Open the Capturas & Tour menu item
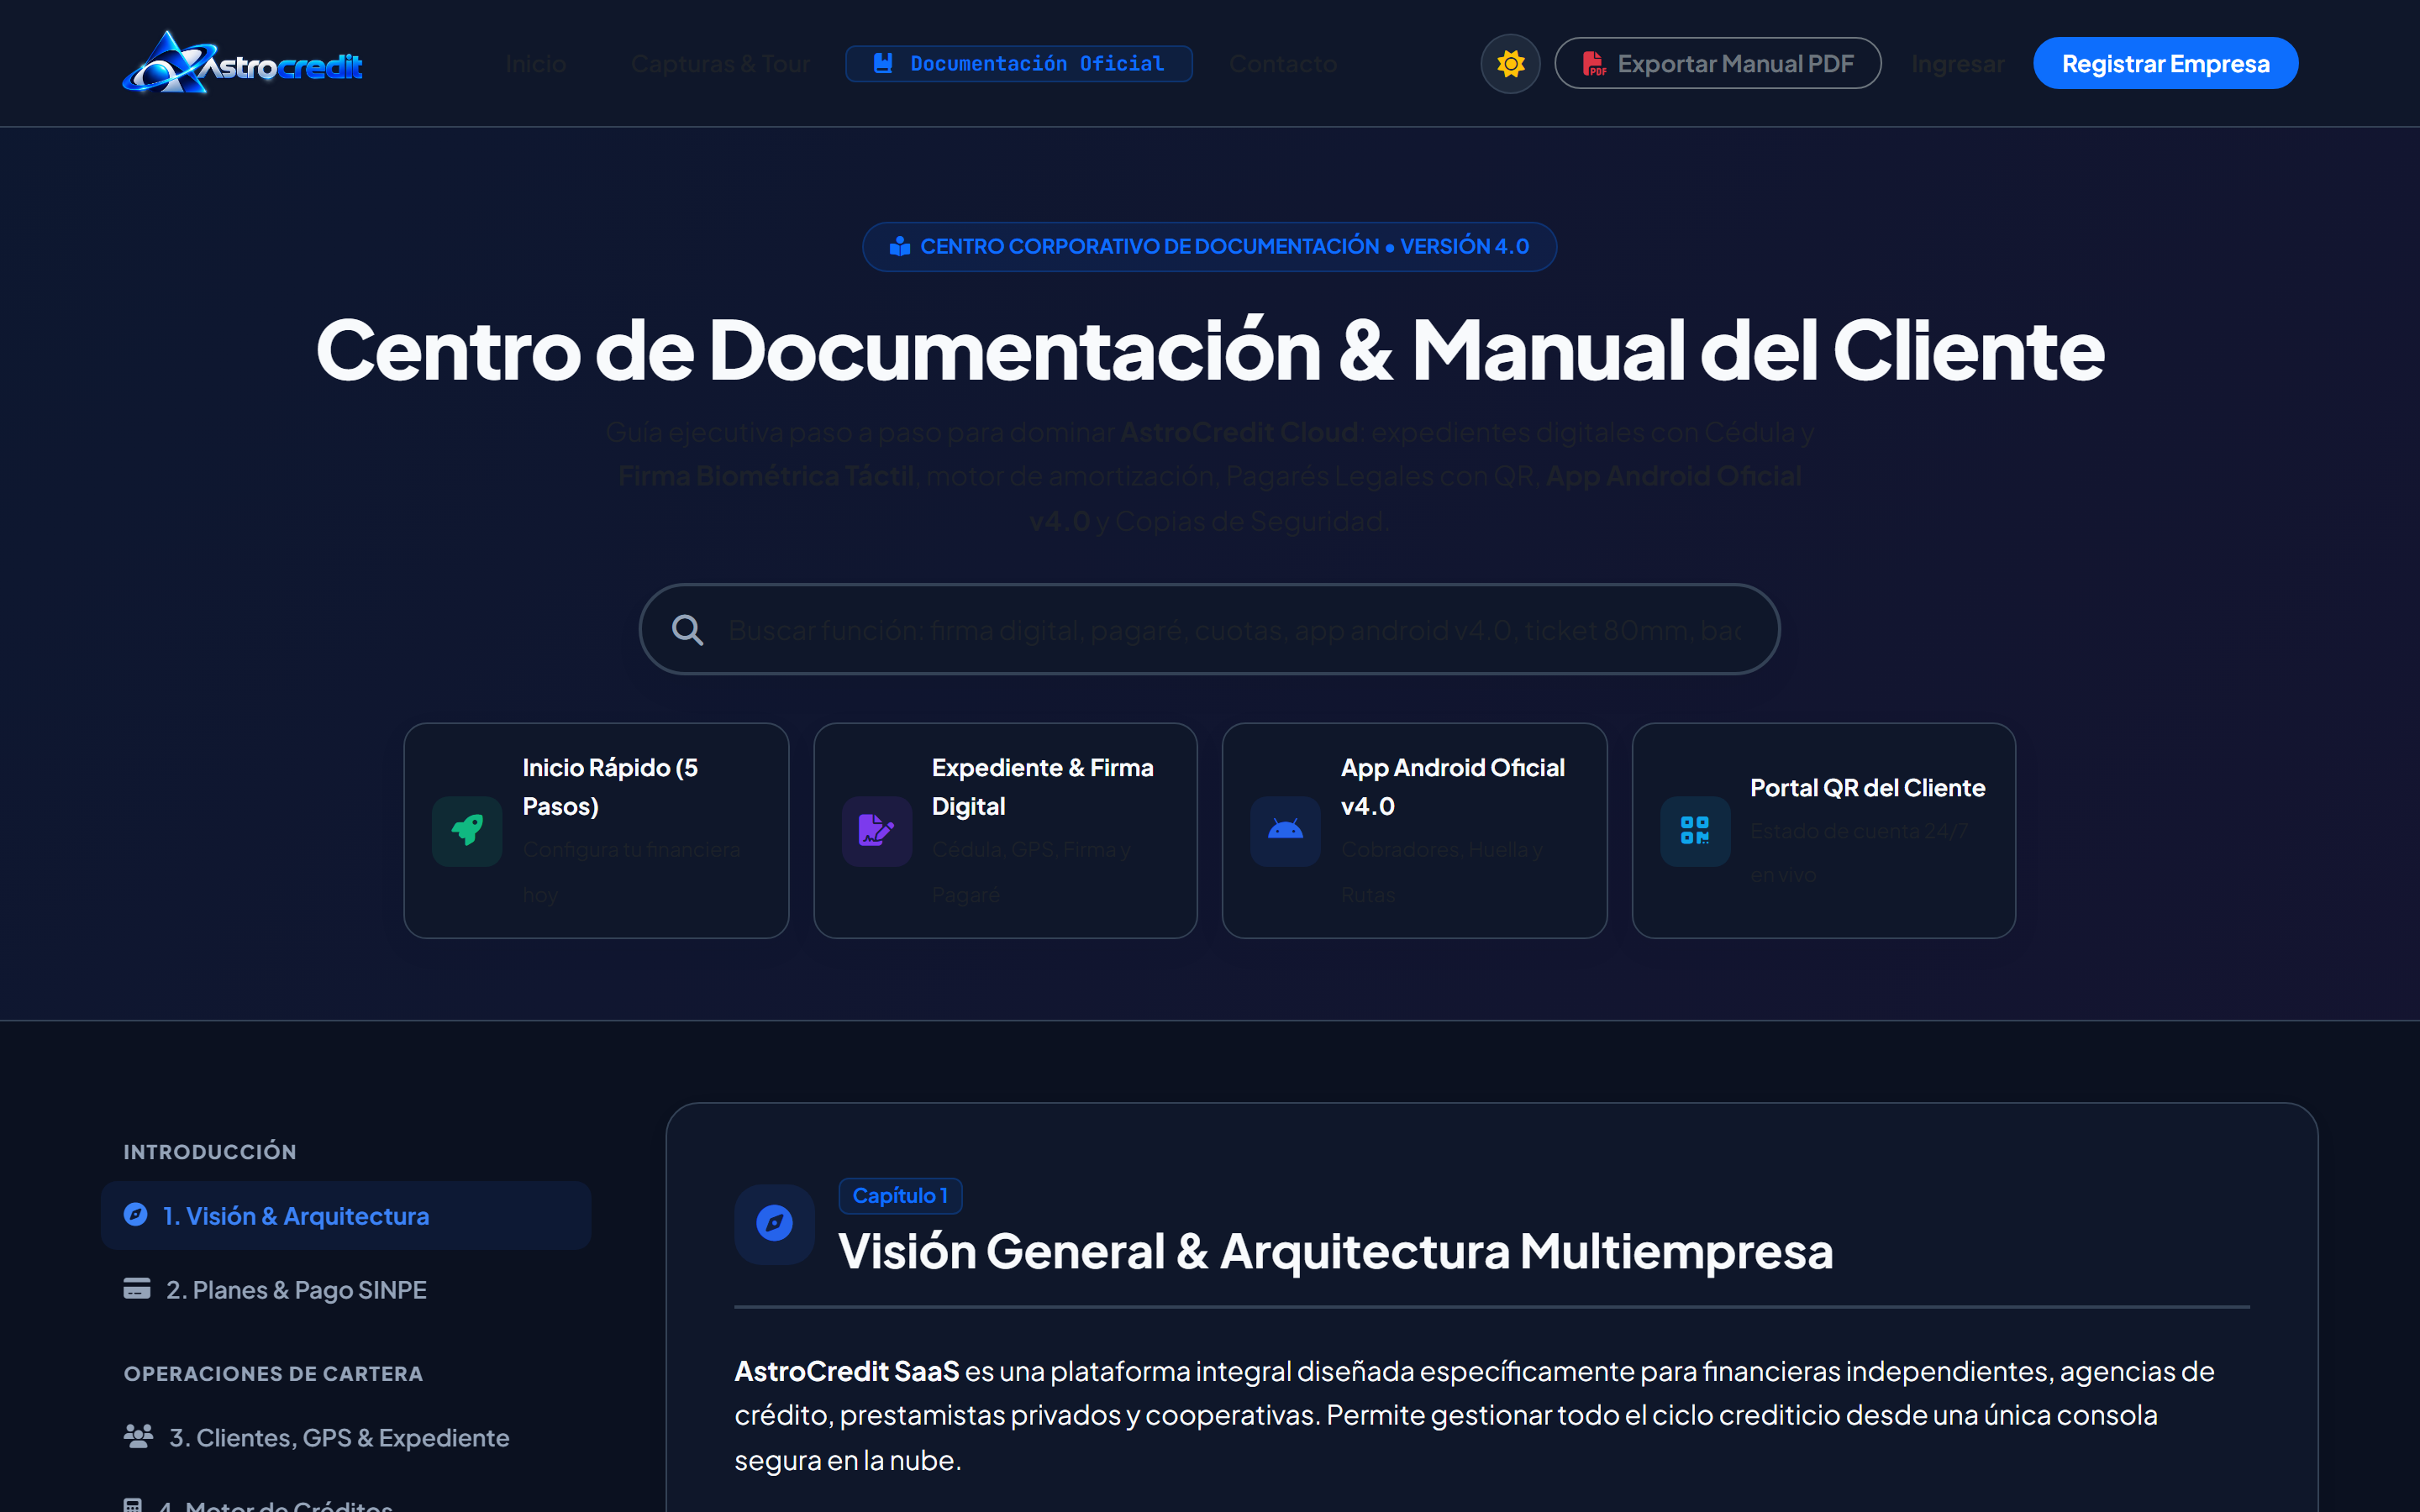Image resolution: width=2420 pixels, height=1512 pixels. [720, 64]
